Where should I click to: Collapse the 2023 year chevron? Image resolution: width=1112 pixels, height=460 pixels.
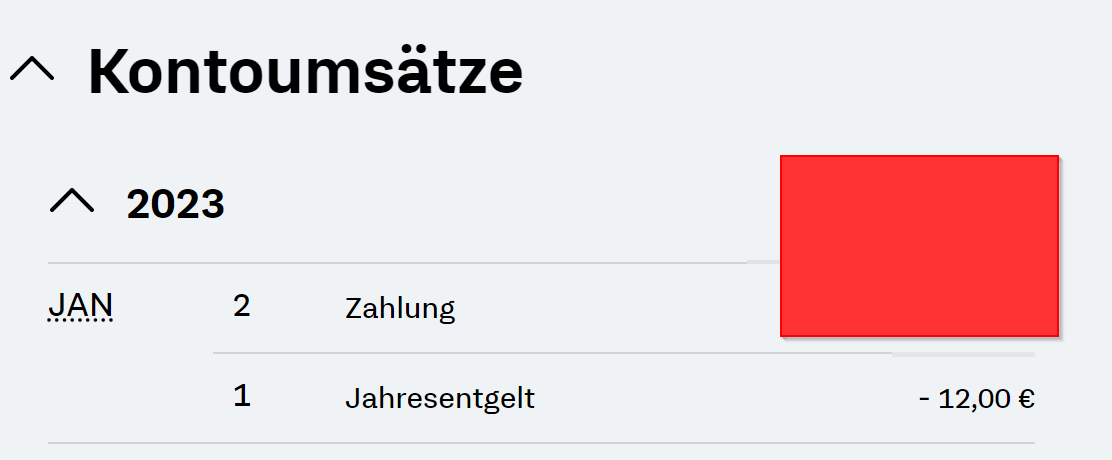72,202
